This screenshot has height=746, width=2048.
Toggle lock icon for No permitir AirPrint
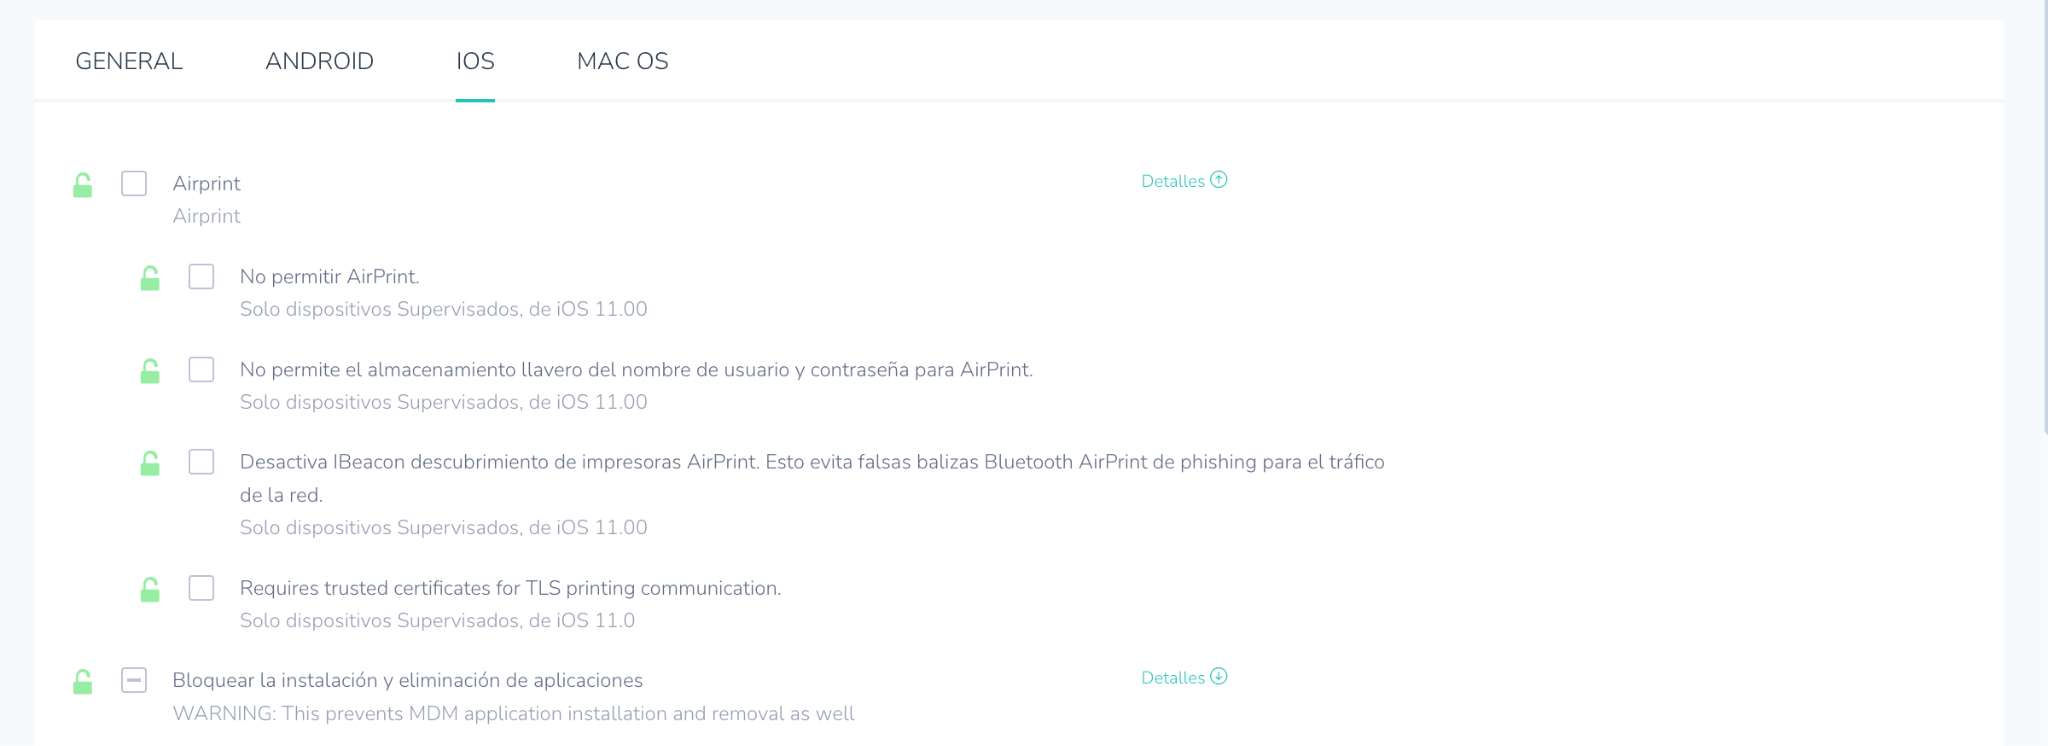coord(150,278)
